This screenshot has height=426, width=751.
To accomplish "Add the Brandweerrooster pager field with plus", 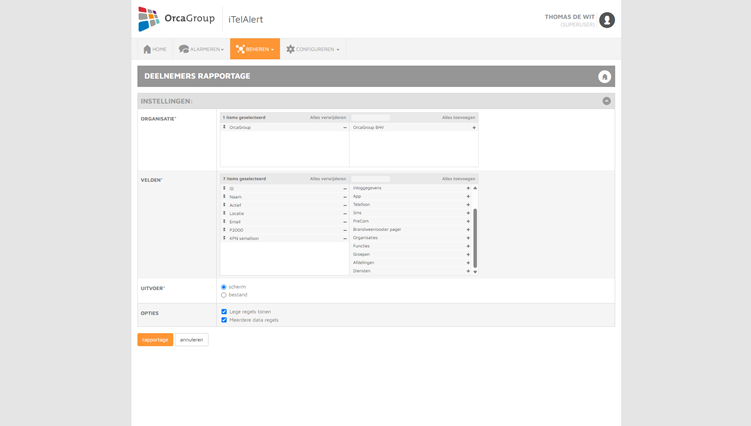I will (468, 230).
